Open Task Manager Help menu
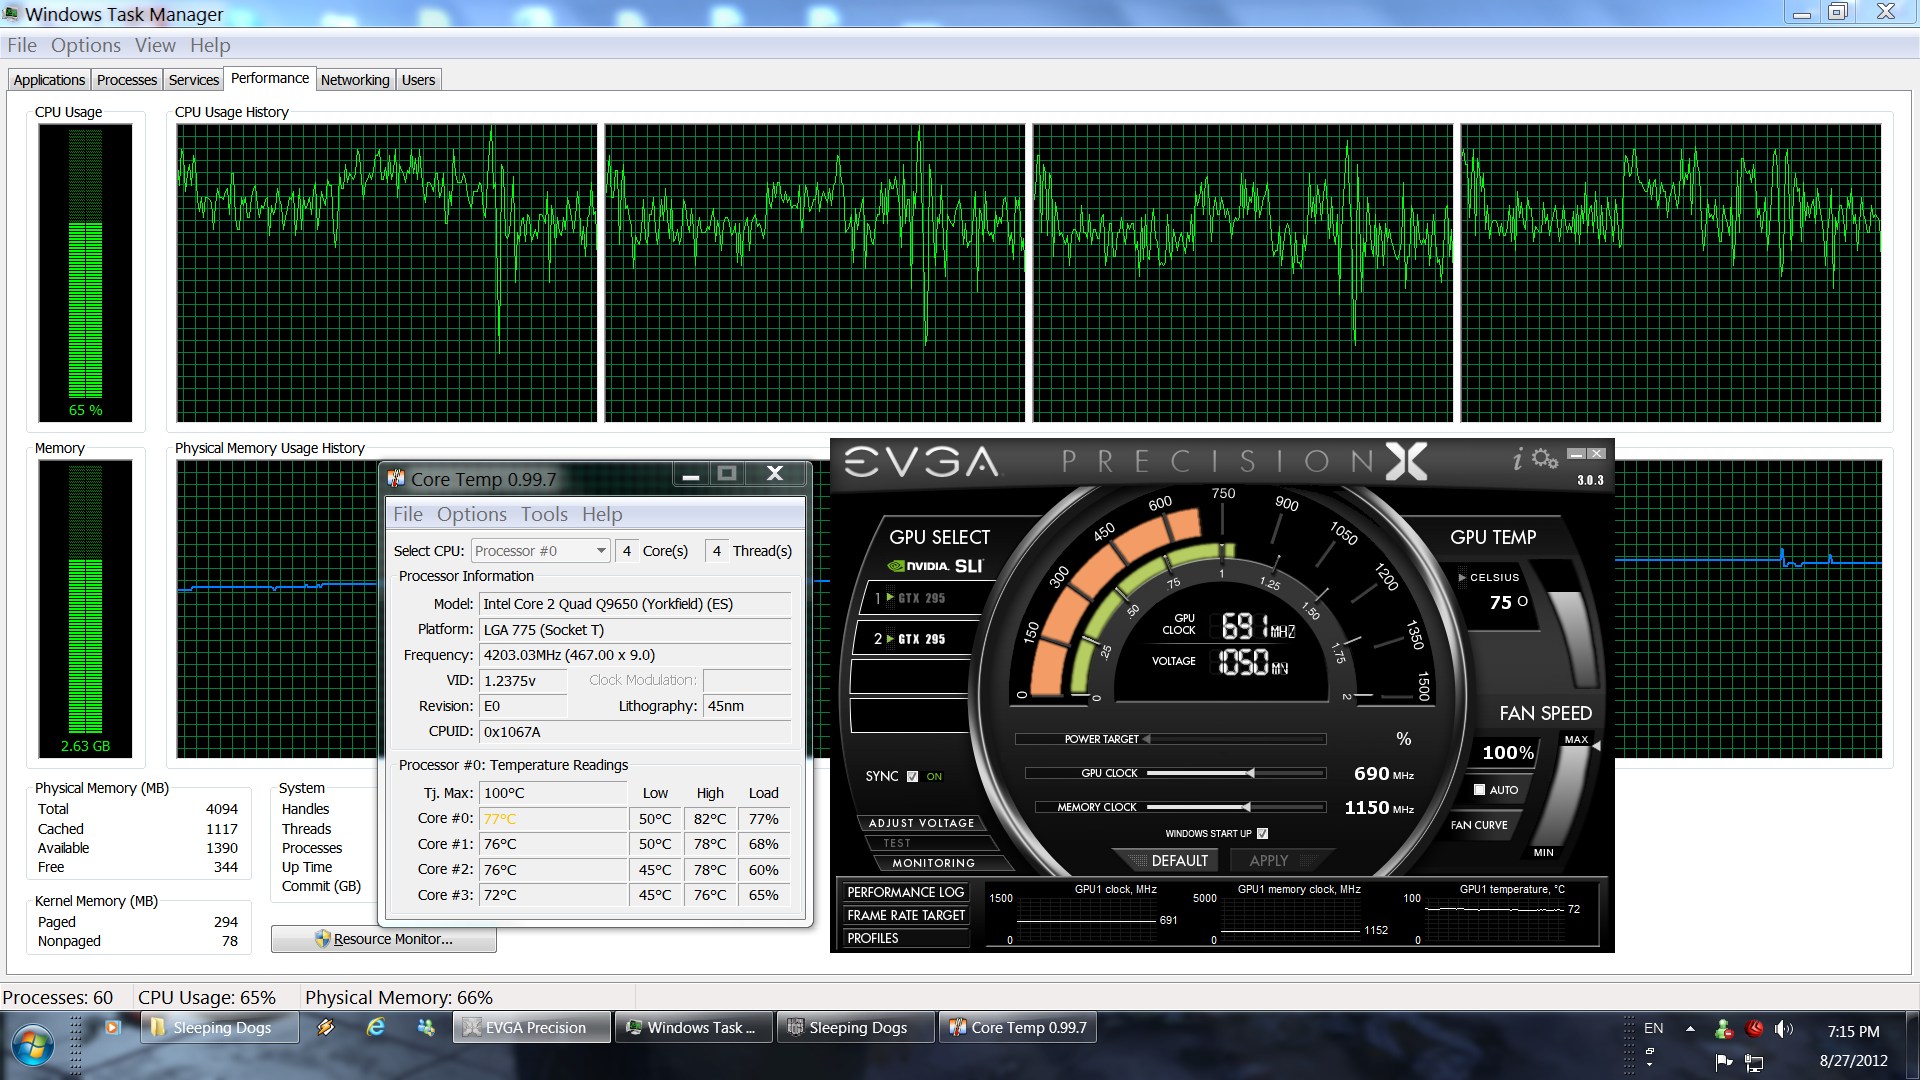Viewport: 1920px width, 1080px height. (x=210, y=45)
